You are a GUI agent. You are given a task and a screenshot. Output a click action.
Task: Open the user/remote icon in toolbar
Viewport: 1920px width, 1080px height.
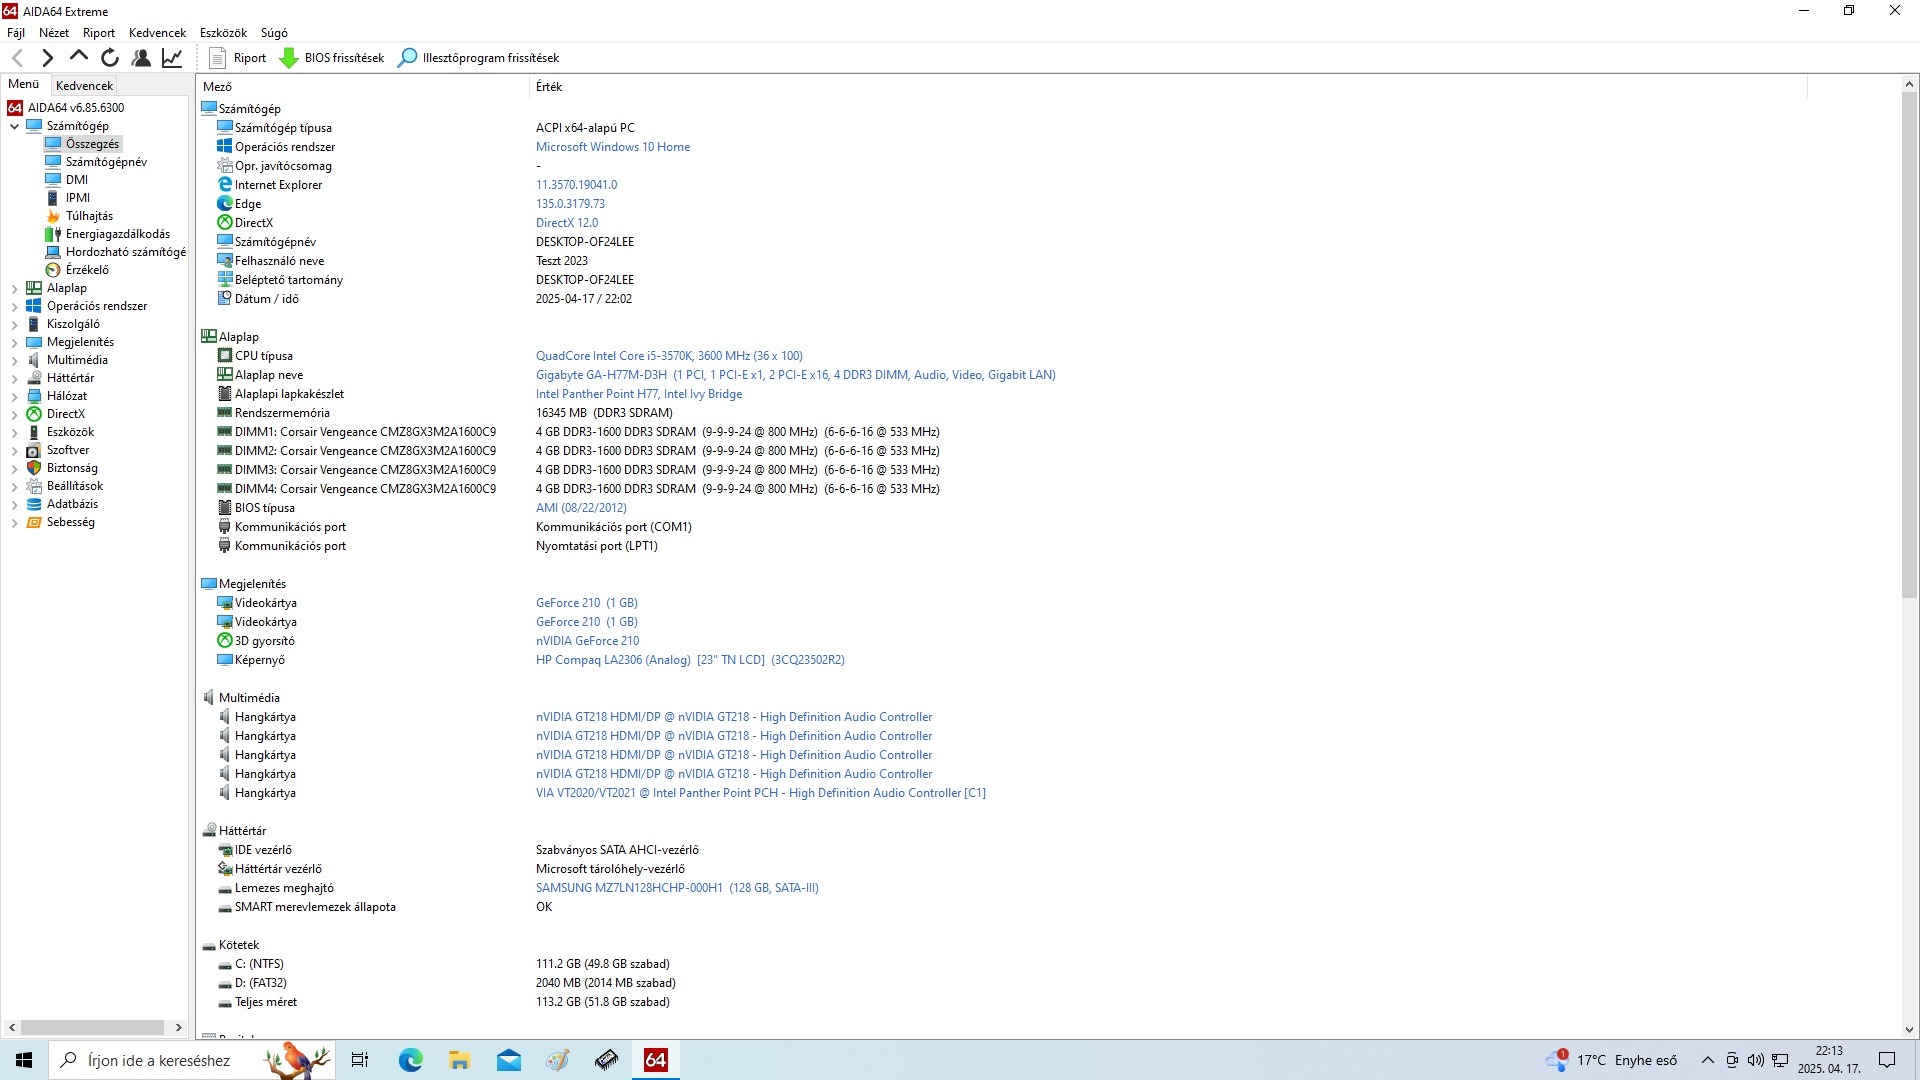[141, 58]
